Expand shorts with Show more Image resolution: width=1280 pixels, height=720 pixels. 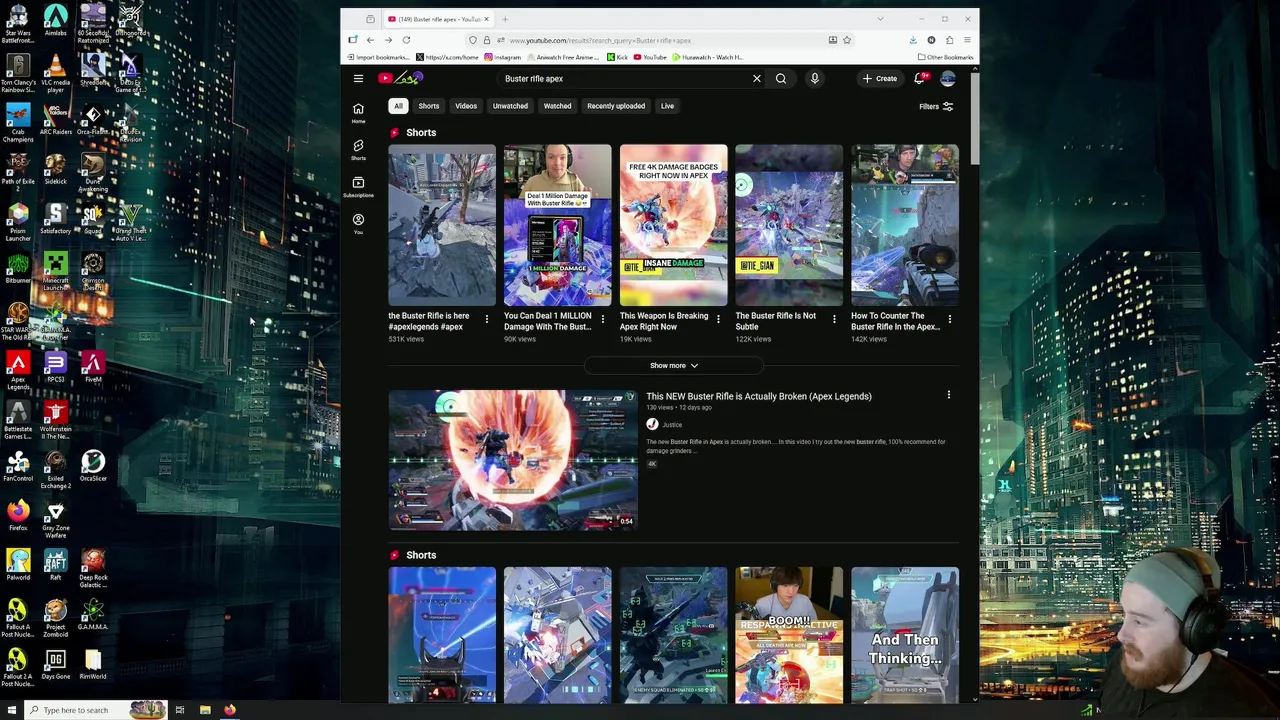674,365
